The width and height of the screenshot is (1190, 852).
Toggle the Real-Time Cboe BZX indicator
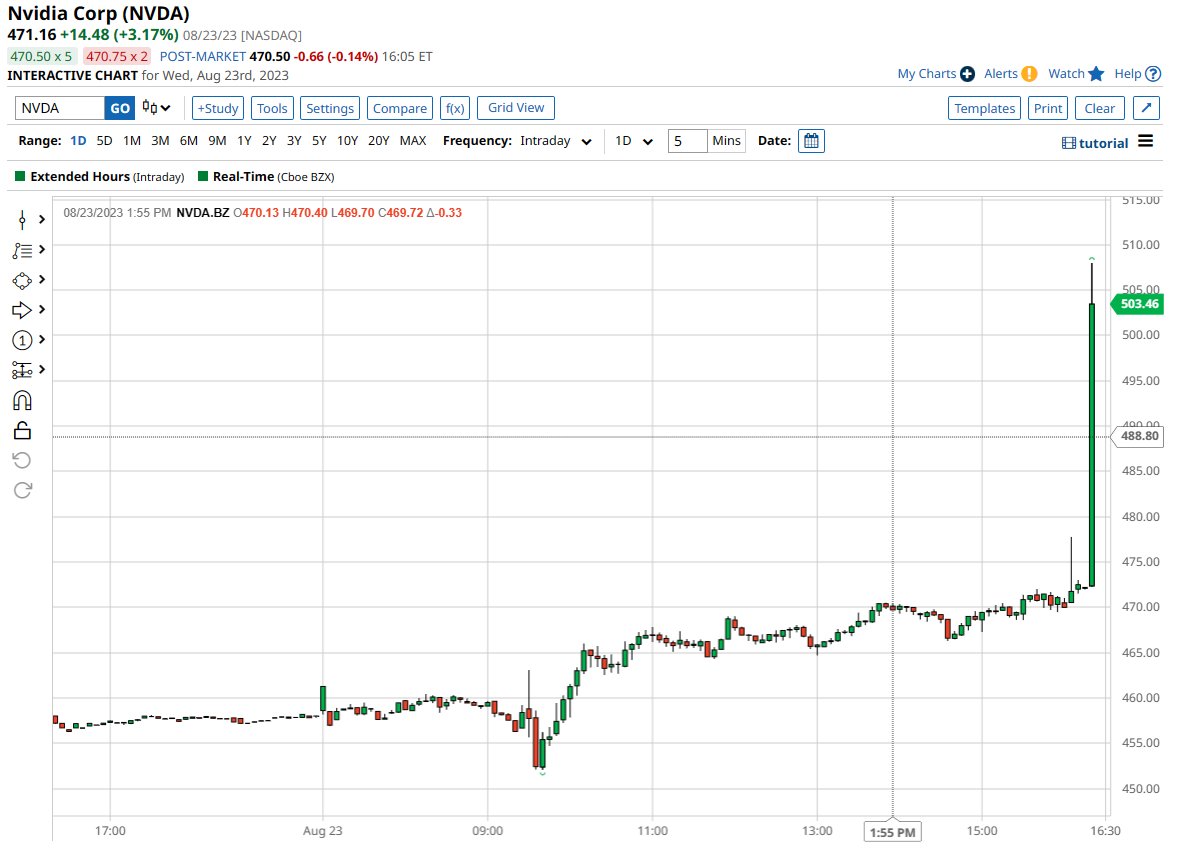click(203, 176)
